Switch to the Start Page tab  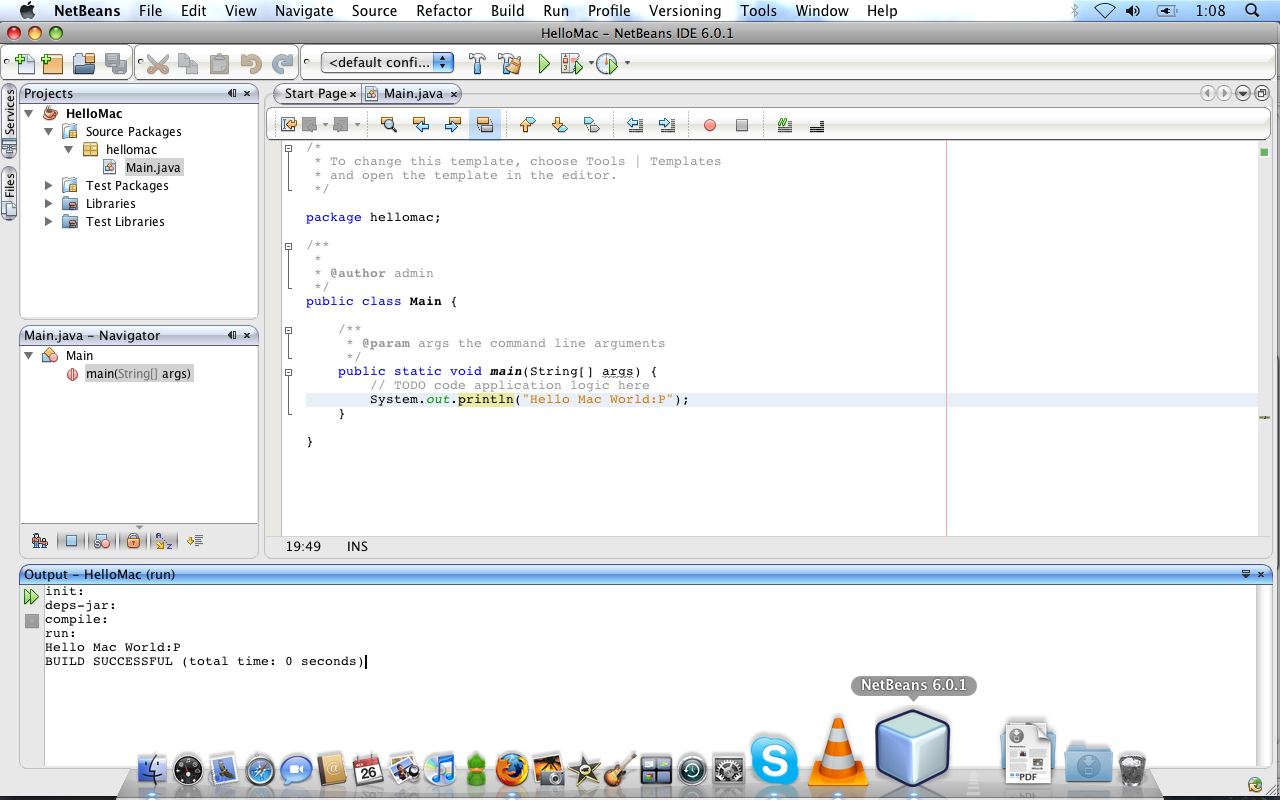(314, 94)
